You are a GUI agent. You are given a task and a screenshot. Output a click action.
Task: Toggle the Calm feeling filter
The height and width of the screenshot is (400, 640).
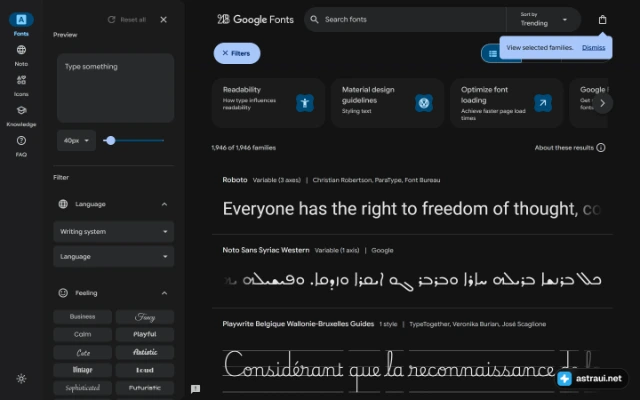point(82,334)
